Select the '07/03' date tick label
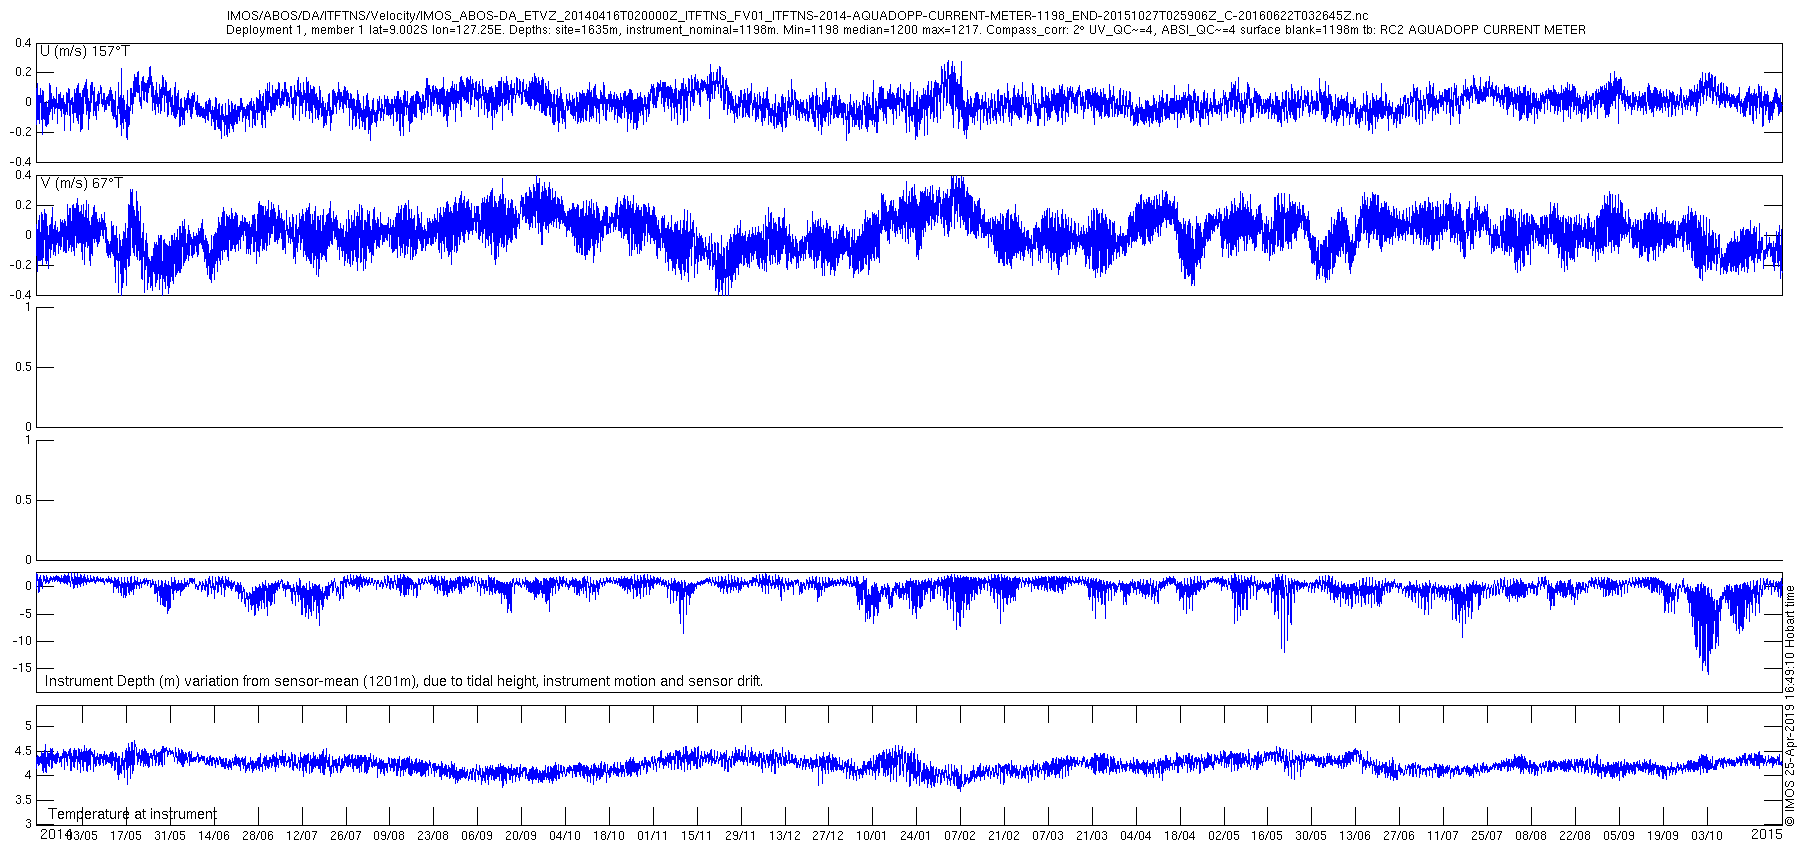Image resolution: width=1800 pixels, height=850 pixels. pos(1048,836)
